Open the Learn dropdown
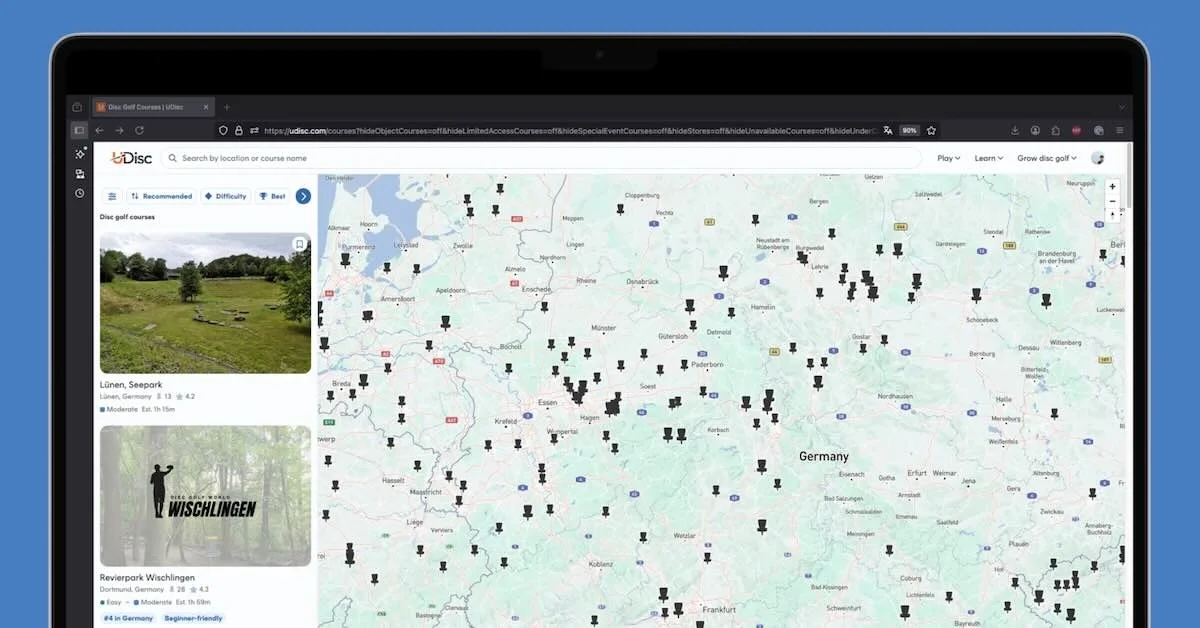 pos(988,157)
